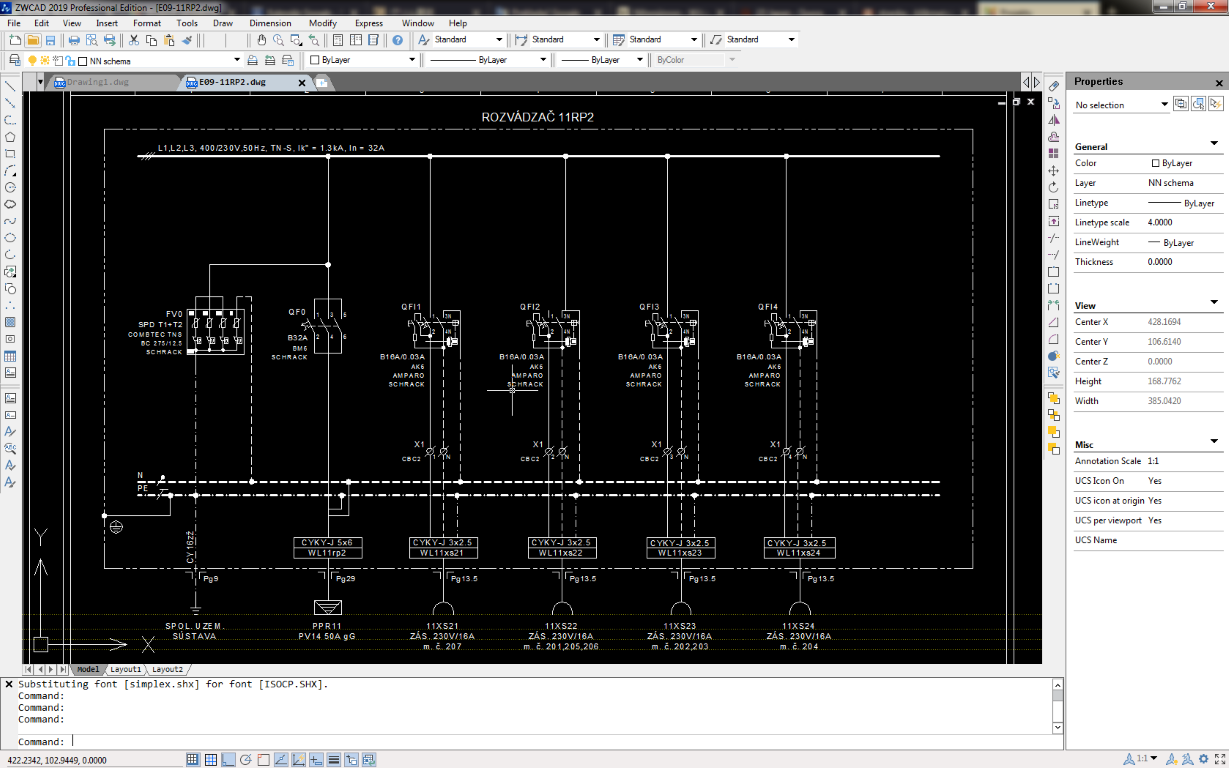Open the 'No selection' dropdown in Properties

click(1164, 104)
